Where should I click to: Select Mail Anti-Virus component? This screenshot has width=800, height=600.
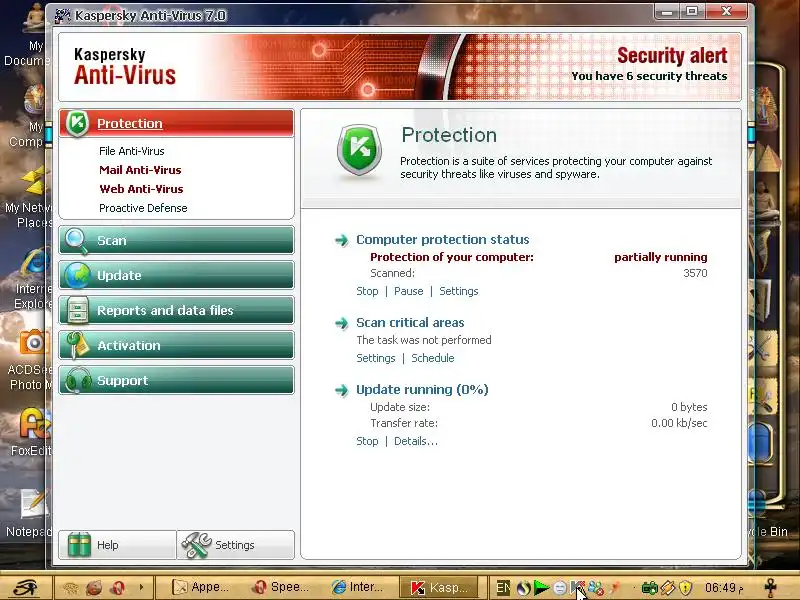[140, 170]
